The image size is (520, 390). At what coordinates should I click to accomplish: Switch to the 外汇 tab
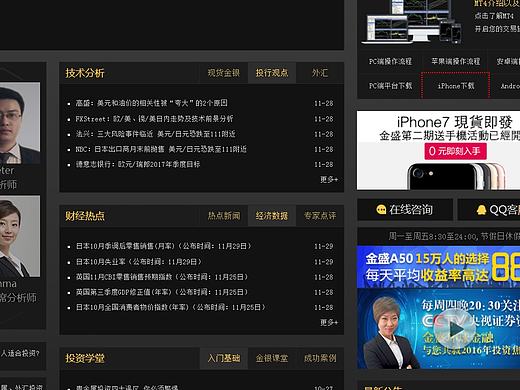[320, 73]
